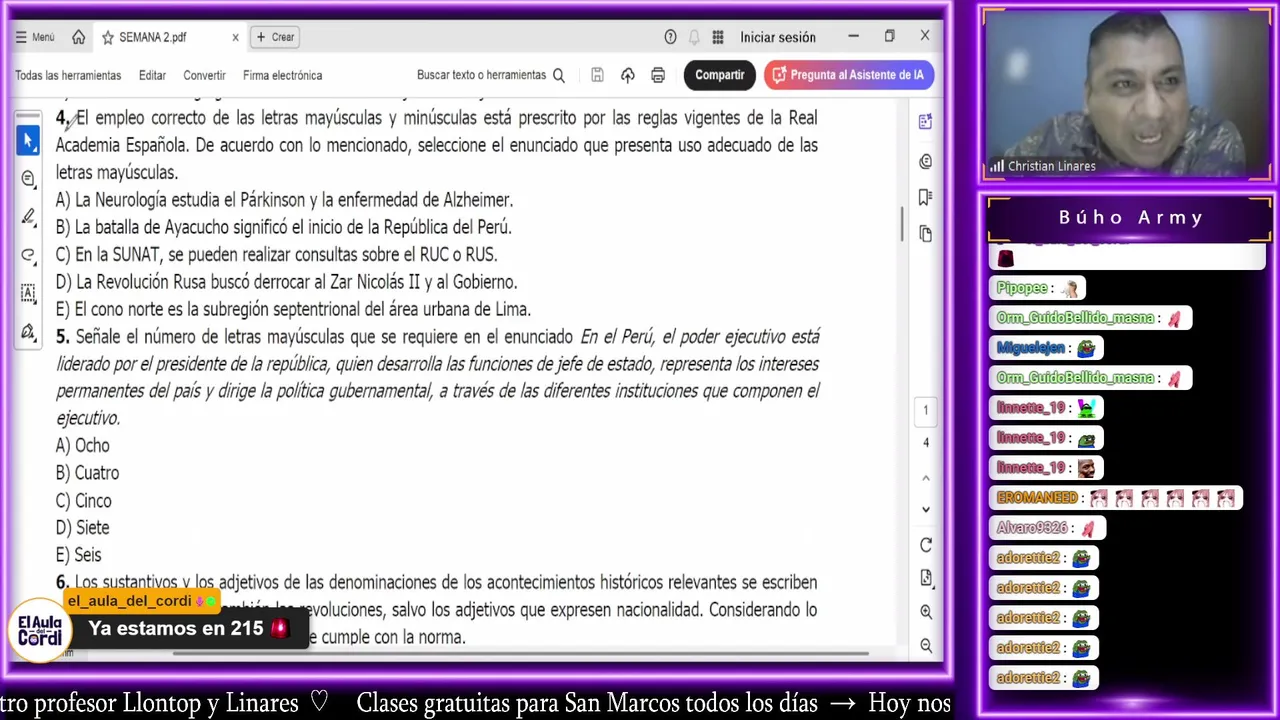Open the Editar menu
Screen dimensions: 1280x720
(152, 75)
